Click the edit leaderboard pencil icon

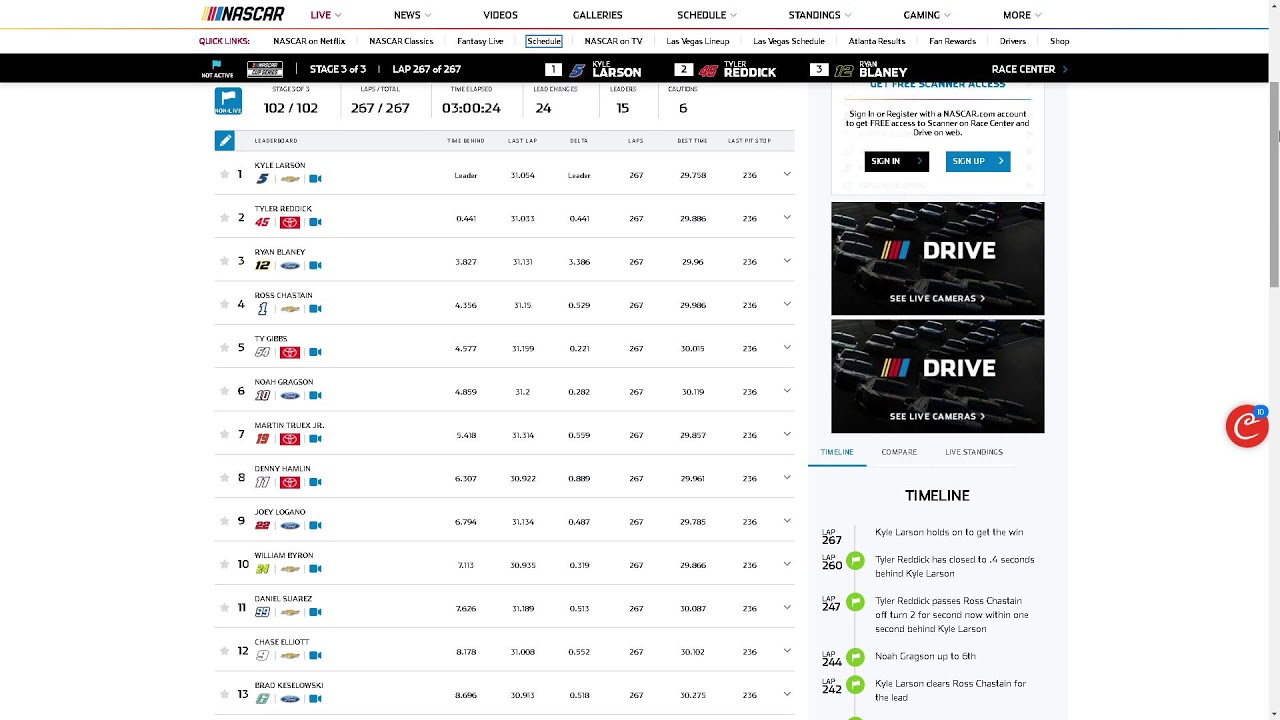224,141
